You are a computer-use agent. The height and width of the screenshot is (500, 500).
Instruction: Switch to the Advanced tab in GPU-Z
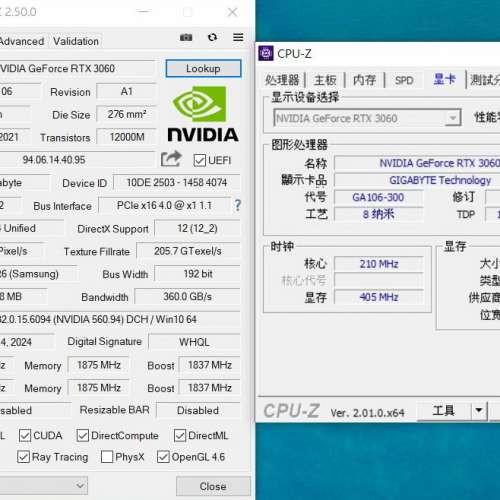pyautogui.click(x=22, y=41)
